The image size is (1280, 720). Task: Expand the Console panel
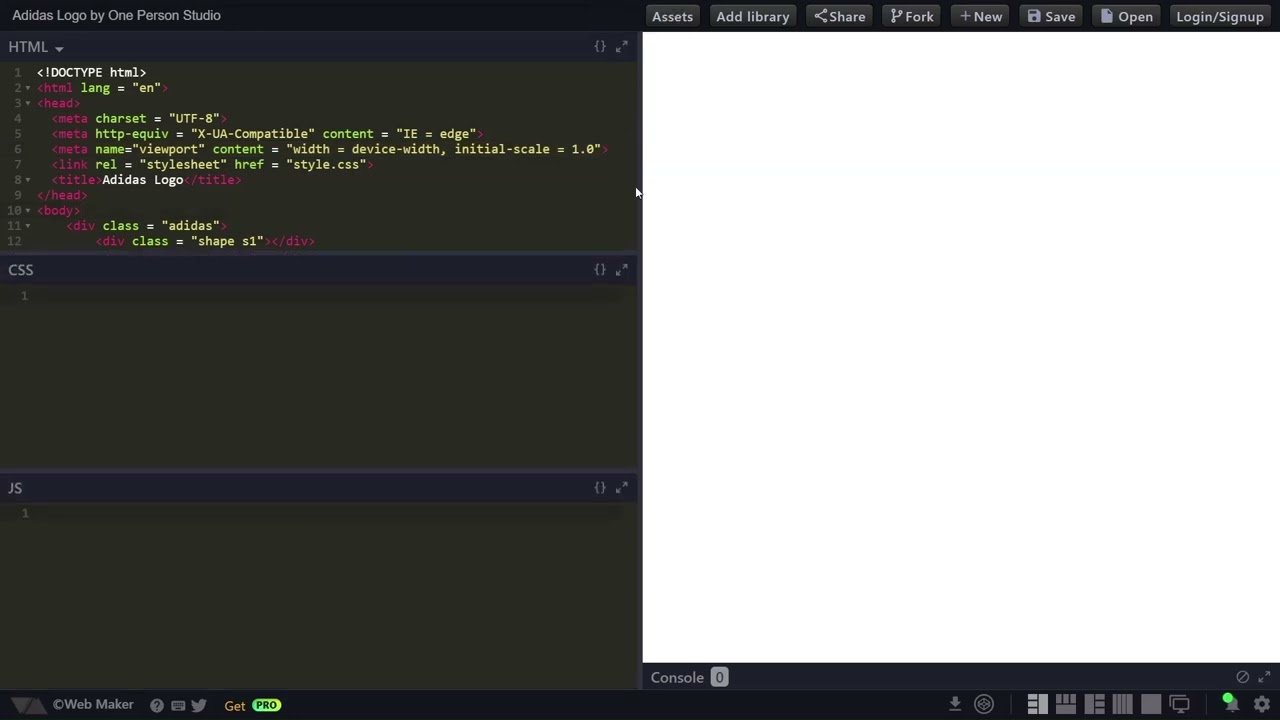pos(1264,677)
